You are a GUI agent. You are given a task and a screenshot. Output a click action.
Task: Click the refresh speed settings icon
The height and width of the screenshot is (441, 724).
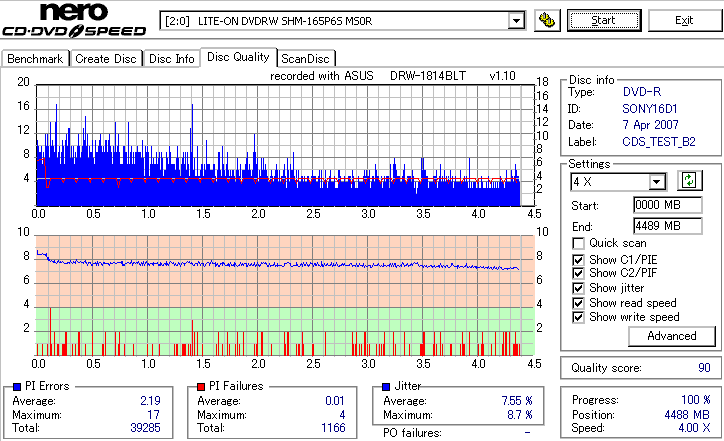[689, 181]
